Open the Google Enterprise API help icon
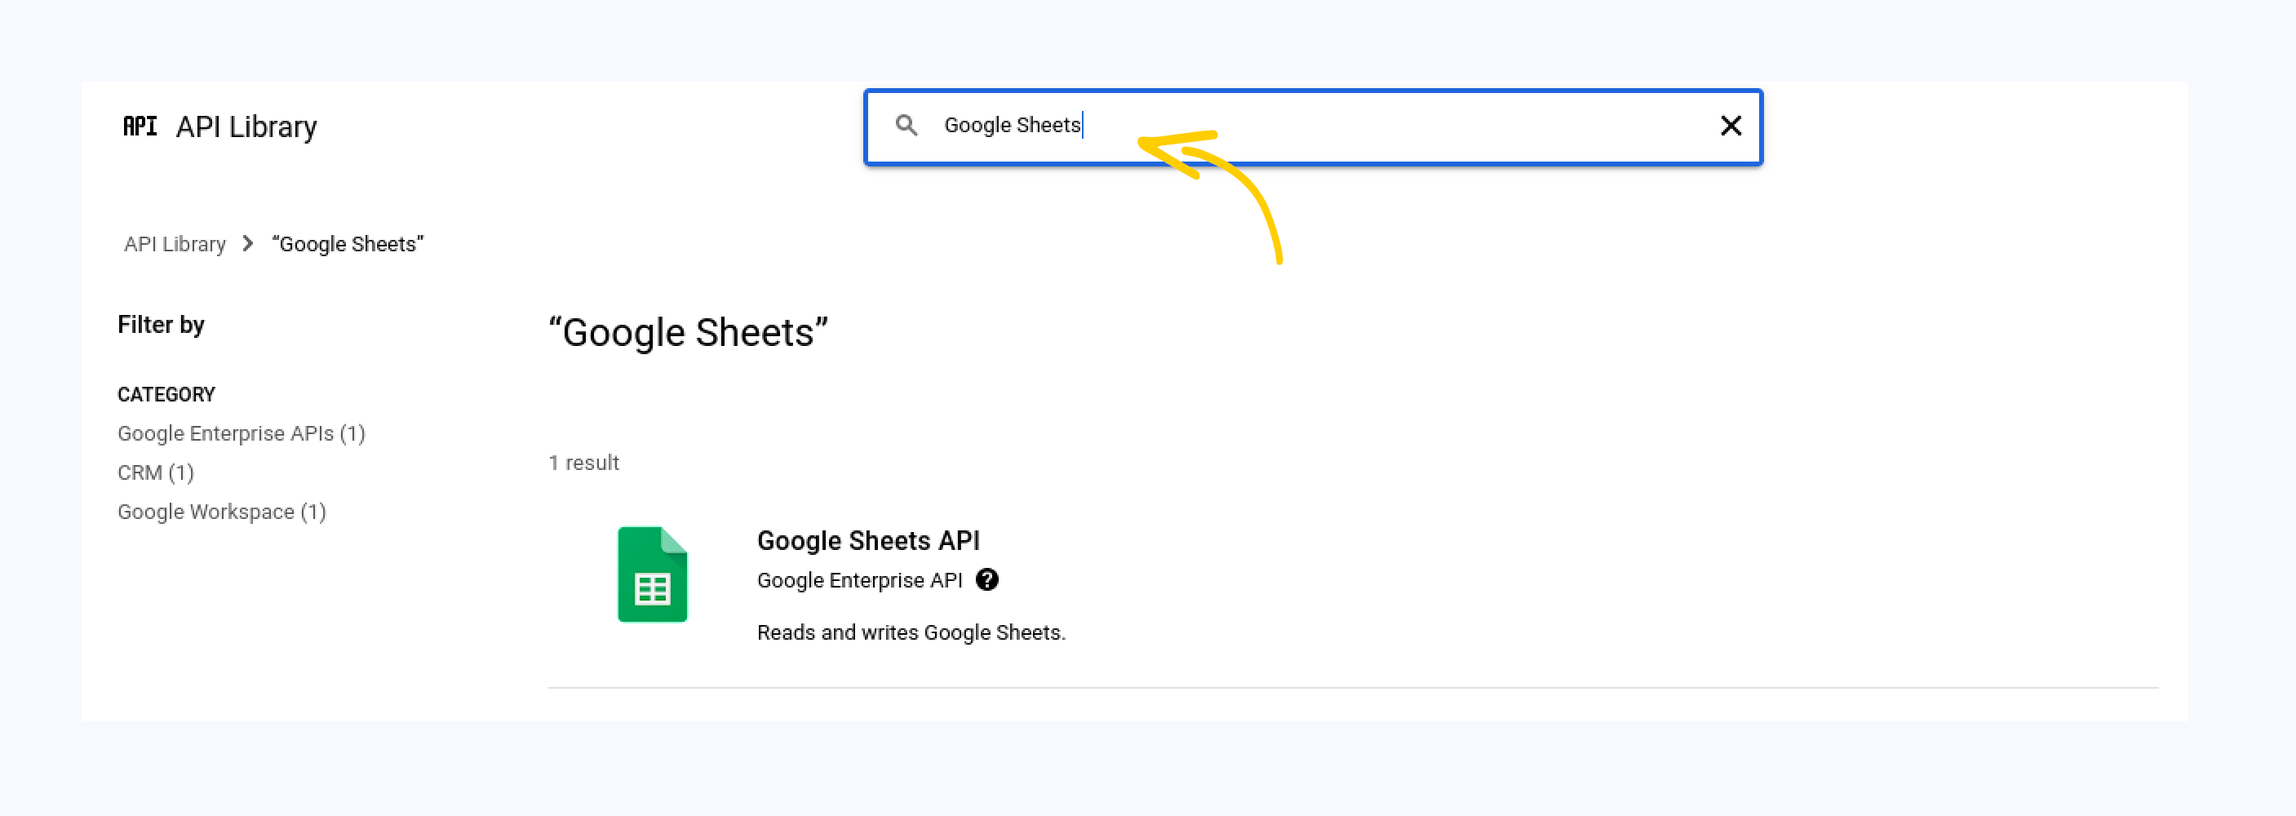 (987, 580)
